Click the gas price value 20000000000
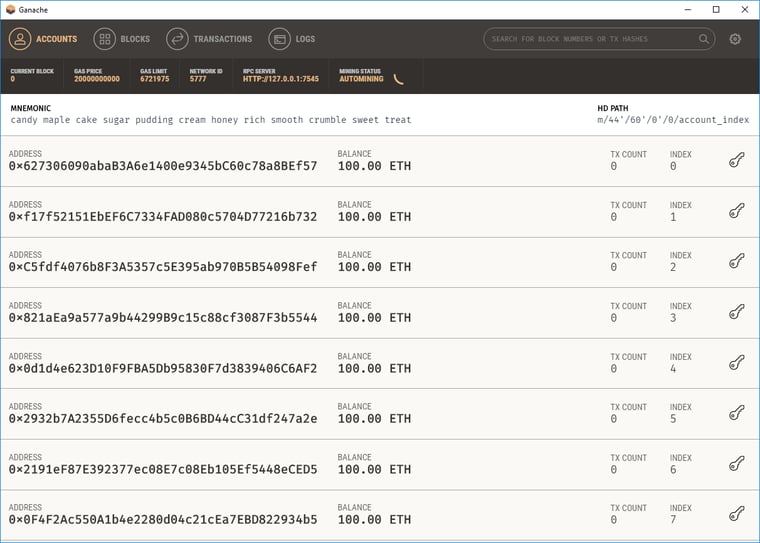 coord(97,79)
